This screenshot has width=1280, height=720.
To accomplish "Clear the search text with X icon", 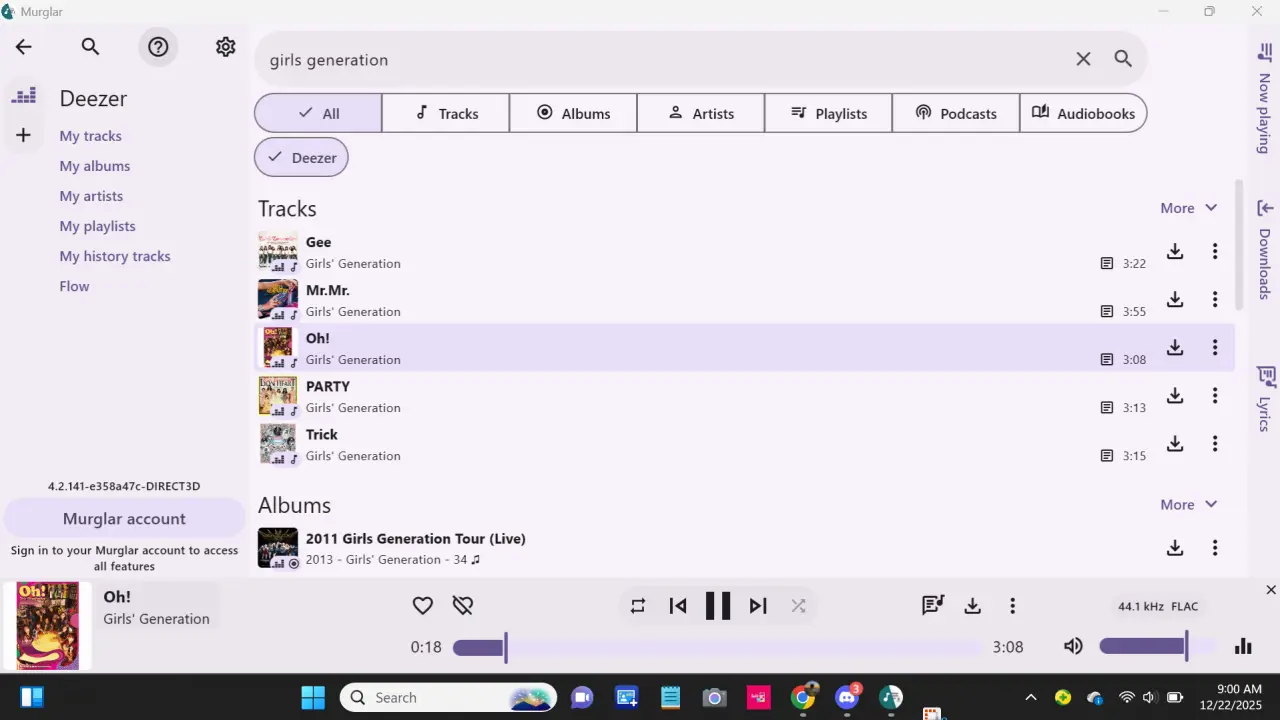I will 1083,59.
